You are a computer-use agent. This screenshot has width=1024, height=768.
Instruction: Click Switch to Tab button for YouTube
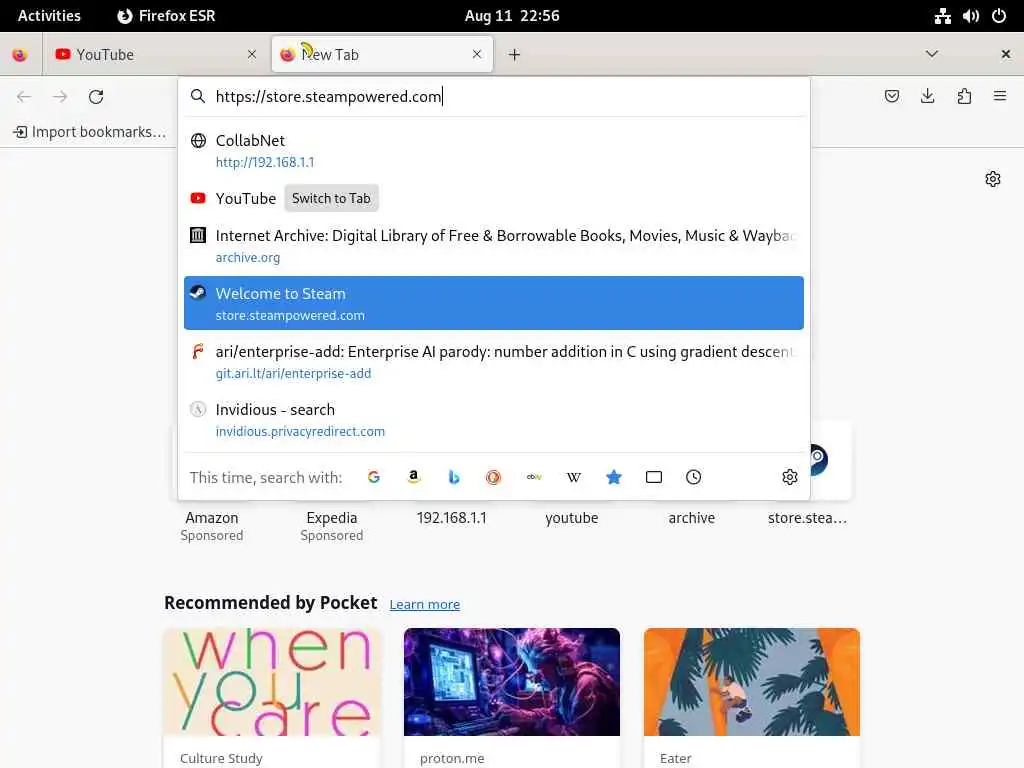tap(331, 199)
